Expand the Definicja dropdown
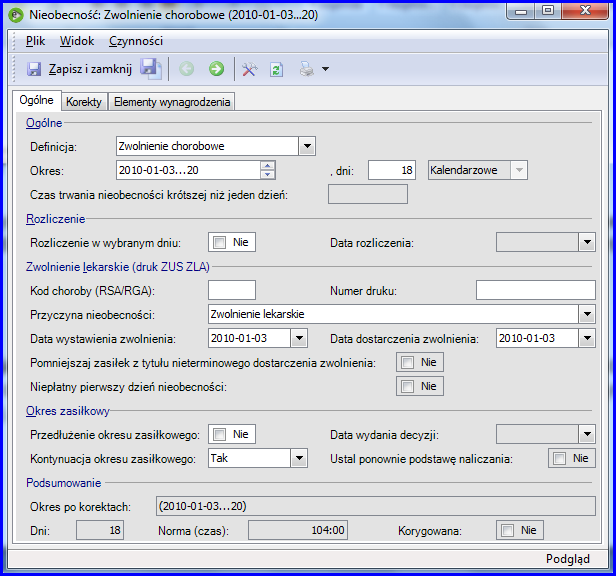This screenshot has width=616, height=576. tap(307, 146)
